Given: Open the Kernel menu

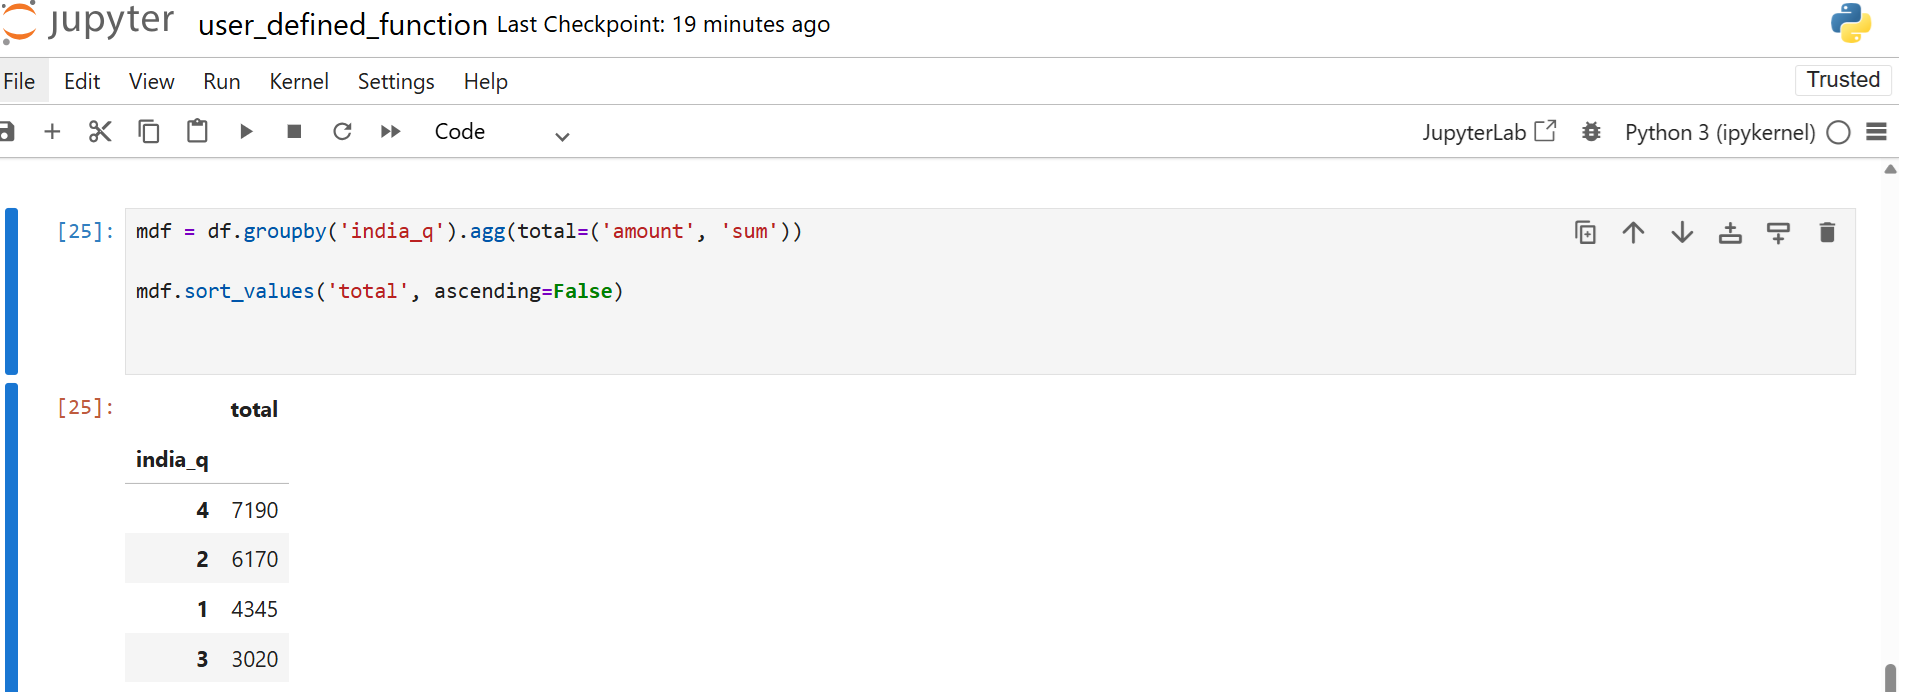Looking at the screenshot, I should coord(298,82).
